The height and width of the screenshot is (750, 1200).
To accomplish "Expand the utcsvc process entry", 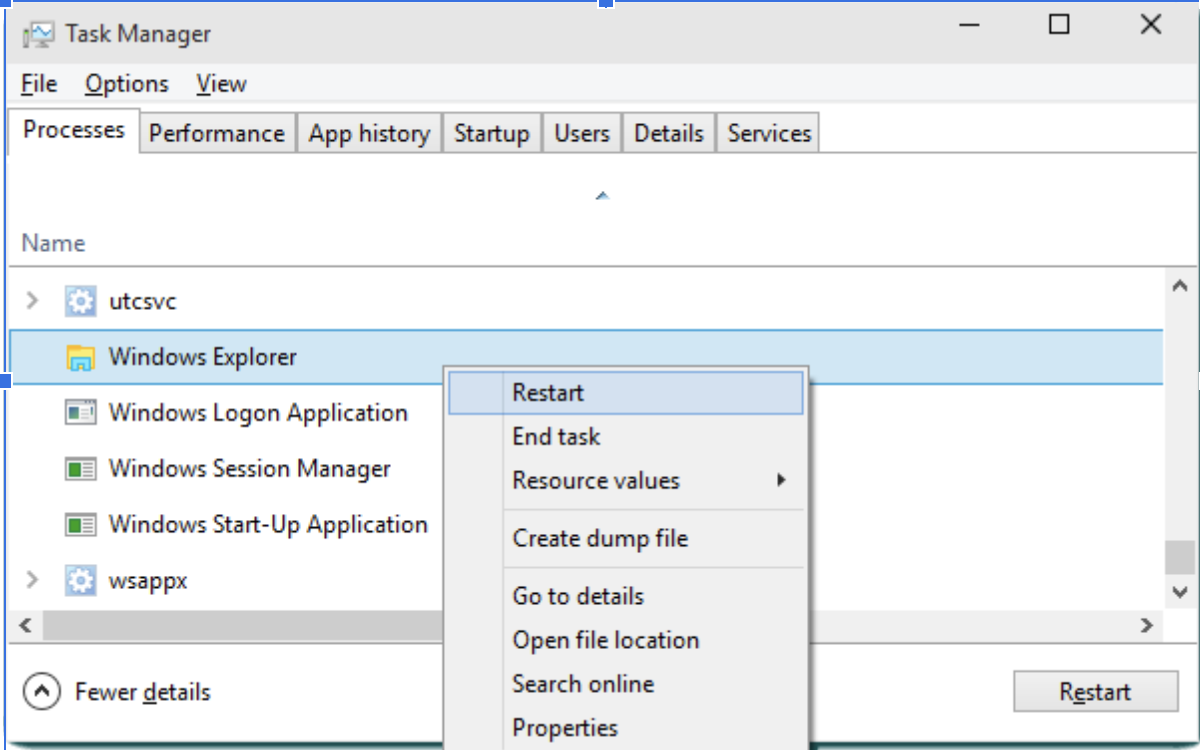I will [x=31, y=300].
